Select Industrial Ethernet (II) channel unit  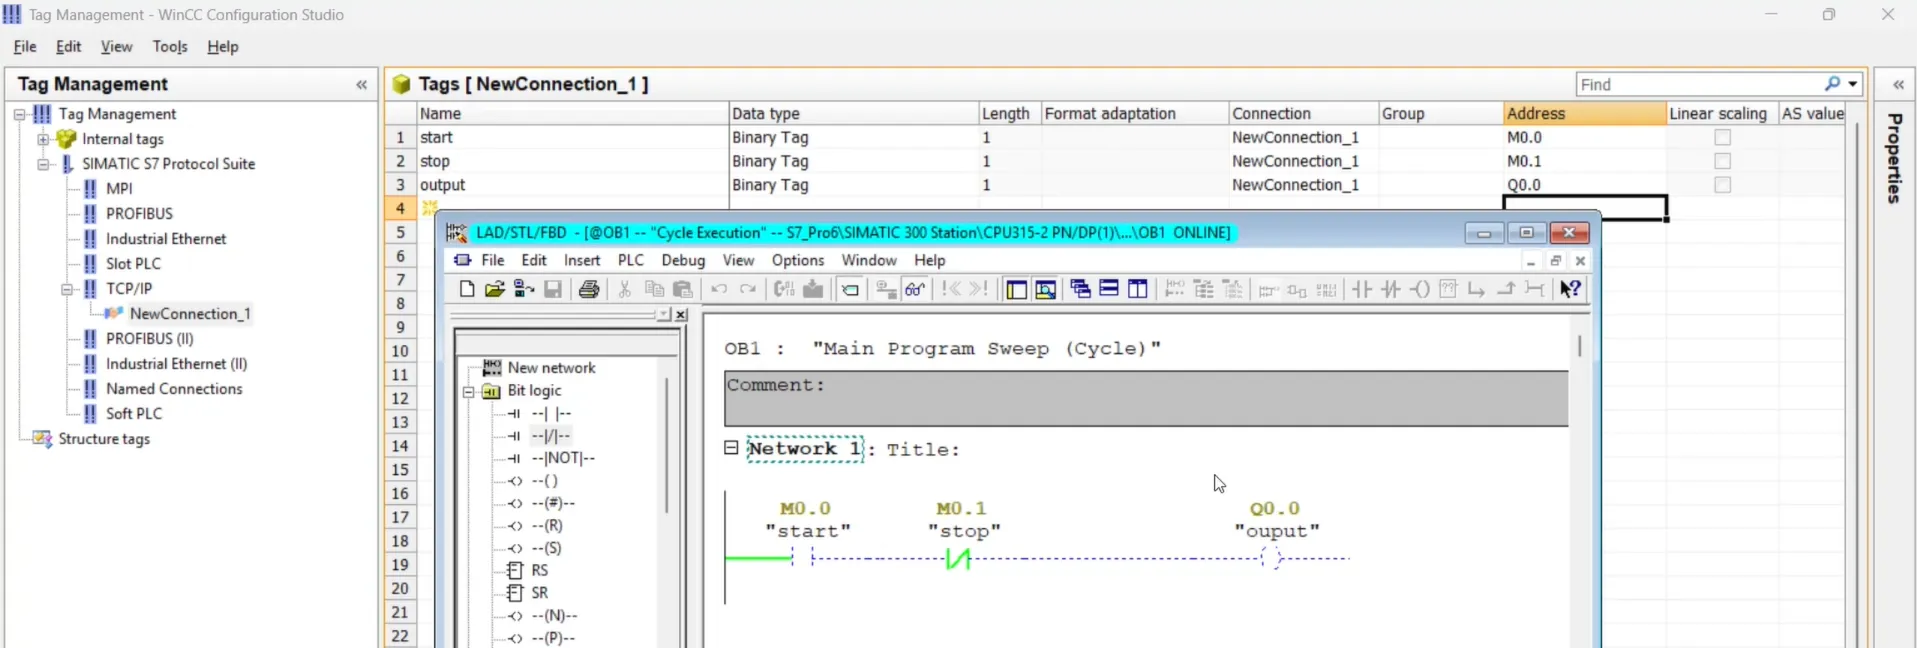point(177,364)
